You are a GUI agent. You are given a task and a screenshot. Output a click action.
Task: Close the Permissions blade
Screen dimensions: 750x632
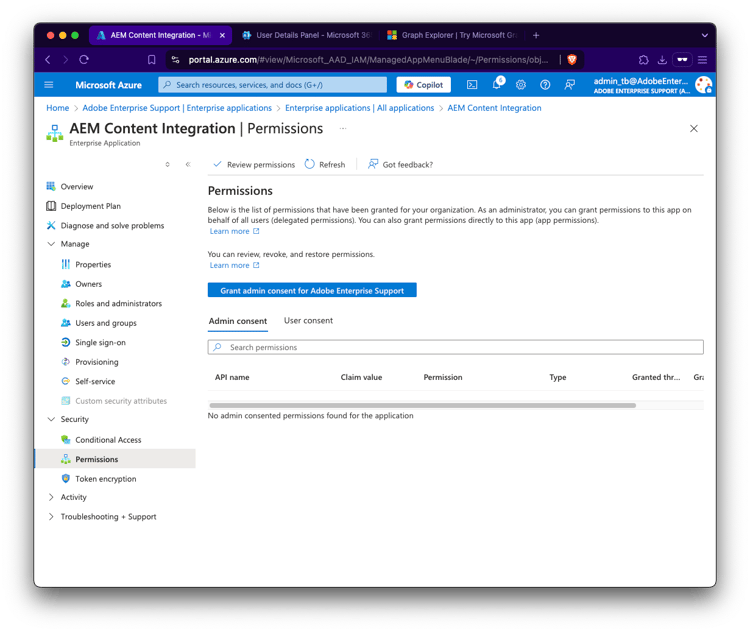click(x=694, y=128)
